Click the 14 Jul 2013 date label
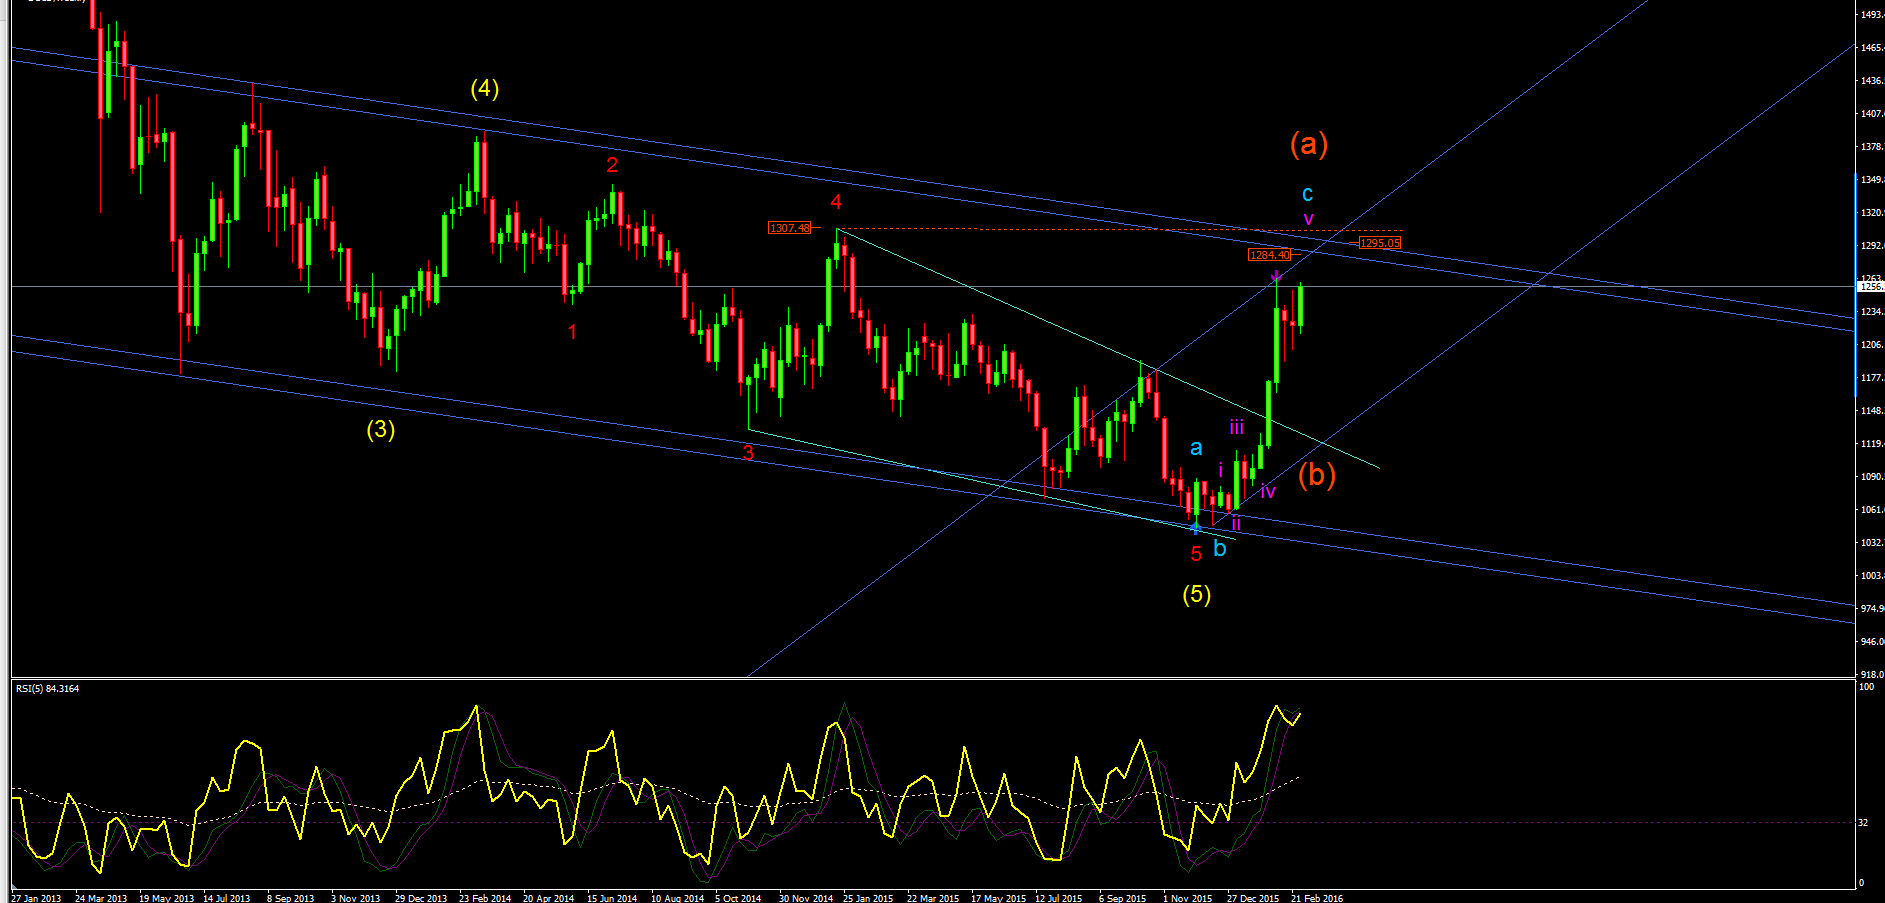 pyautogui.click(x=227, y=898)
